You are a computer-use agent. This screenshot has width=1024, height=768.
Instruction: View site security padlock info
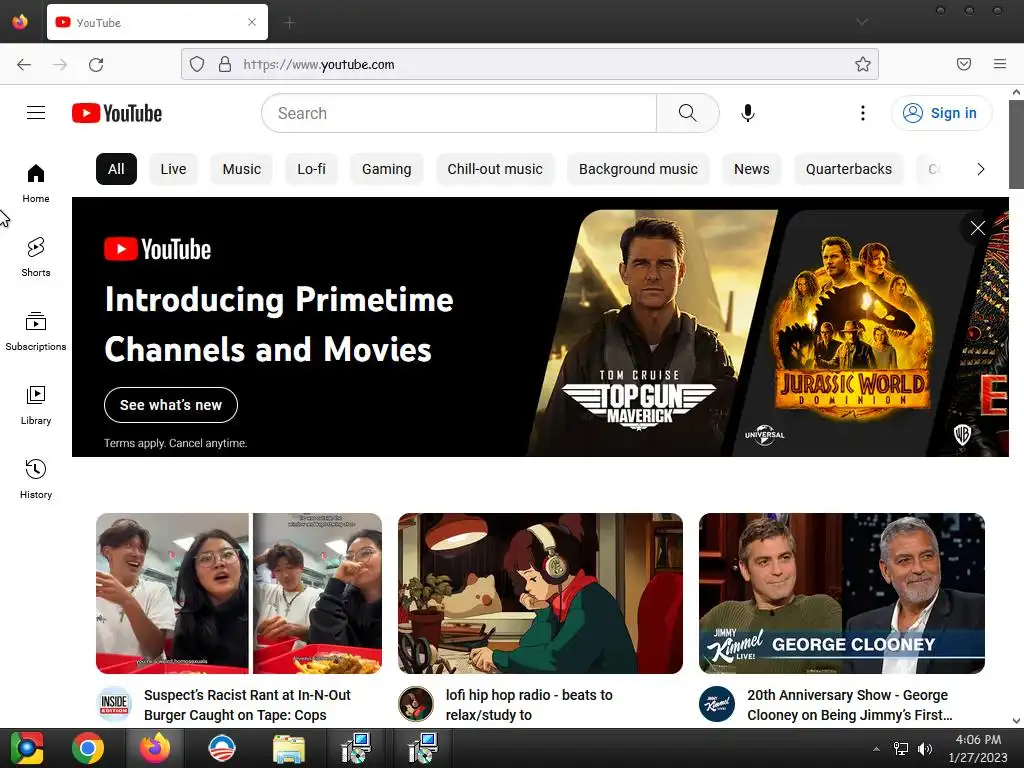click(x=225, y=64)
